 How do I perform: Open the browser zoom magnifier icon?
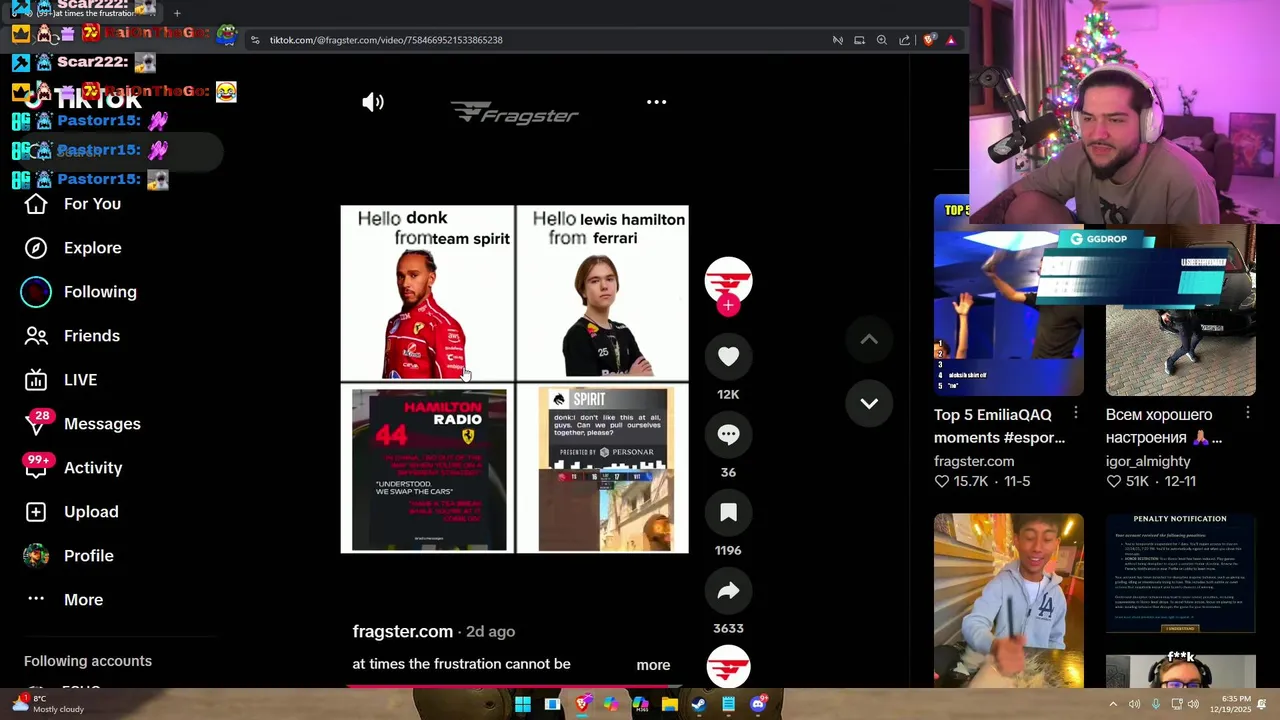point(882,40)
